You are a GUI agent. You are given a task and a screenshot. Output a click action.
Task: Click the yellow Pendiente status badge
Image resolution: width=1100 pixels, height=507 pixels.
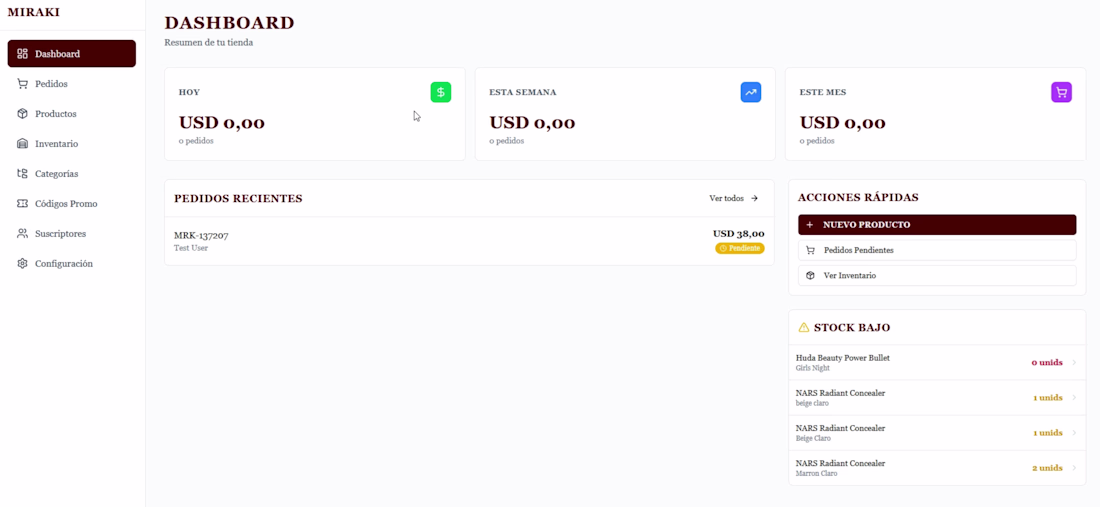pyautogui.click(x=740, y=248)
